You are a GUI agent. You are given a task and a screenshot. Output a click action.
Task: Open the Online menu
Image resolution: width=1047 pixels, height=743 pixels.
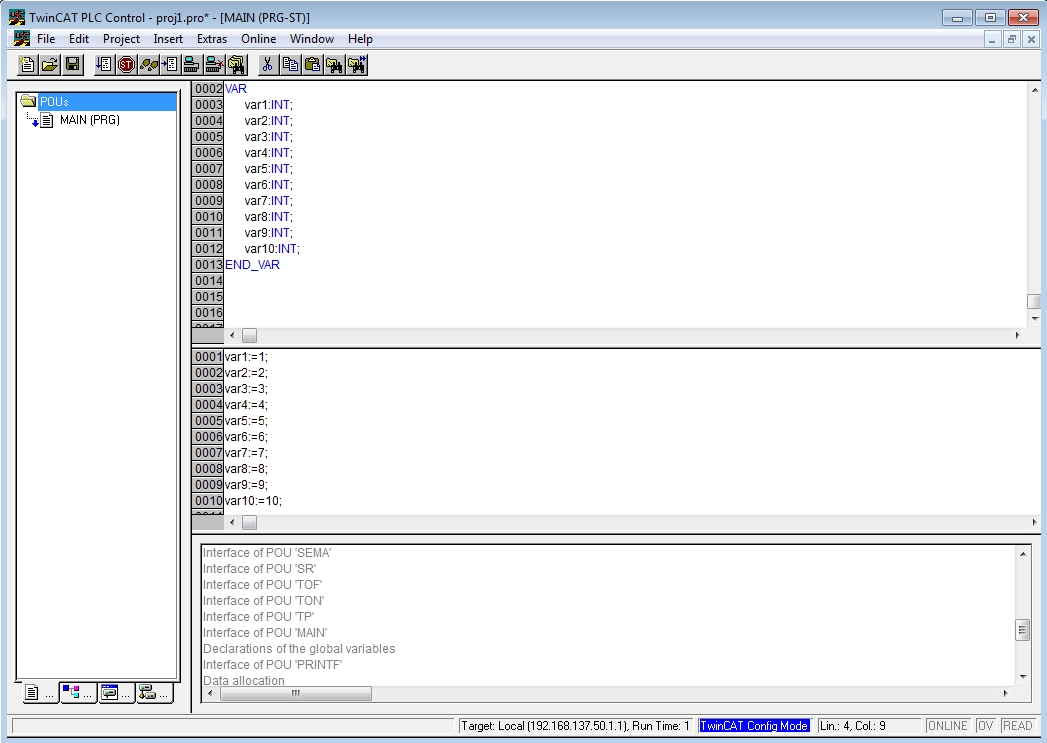point(258,39)
